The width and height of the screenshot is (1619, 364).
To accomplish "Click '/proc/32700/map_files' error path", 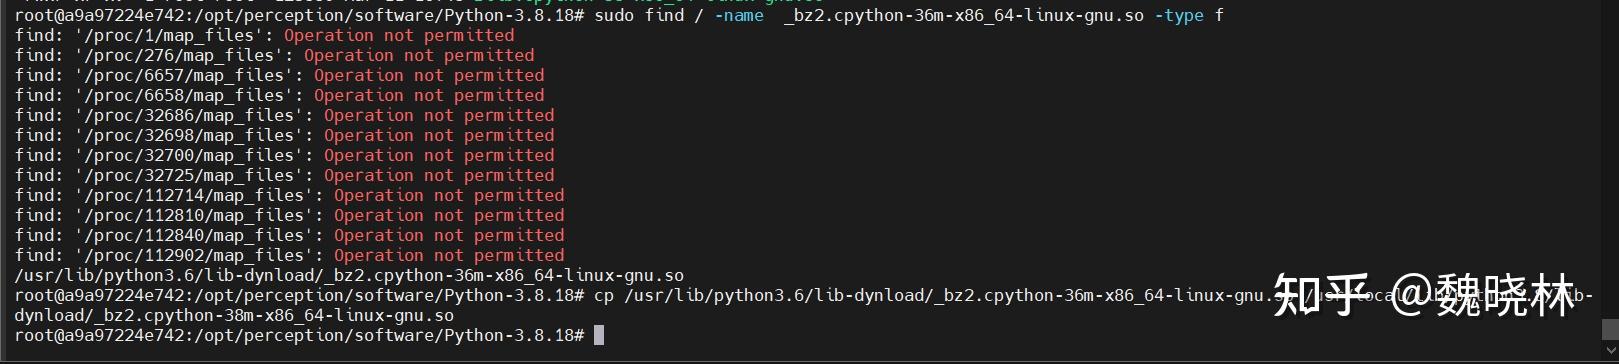I will (189, 155).
